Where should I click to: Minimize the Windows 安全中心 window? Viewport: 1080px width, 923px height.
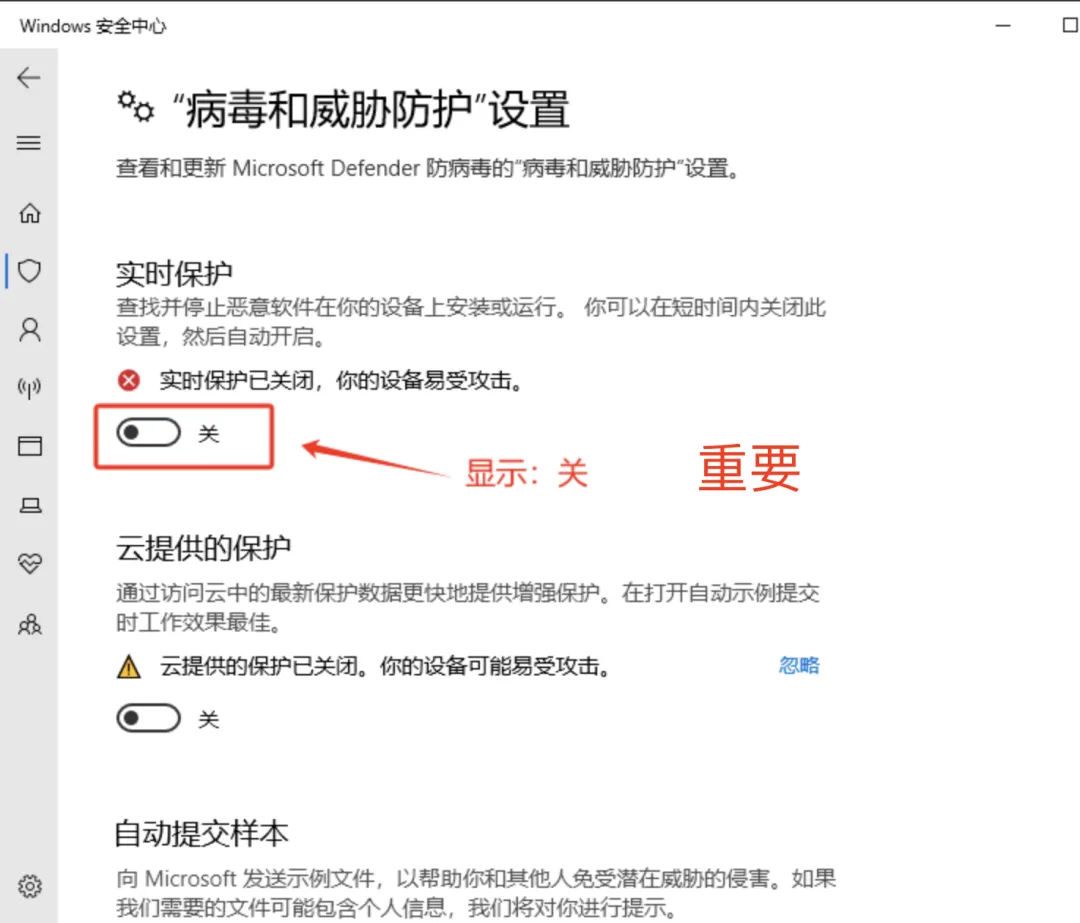pos(1003,25)
